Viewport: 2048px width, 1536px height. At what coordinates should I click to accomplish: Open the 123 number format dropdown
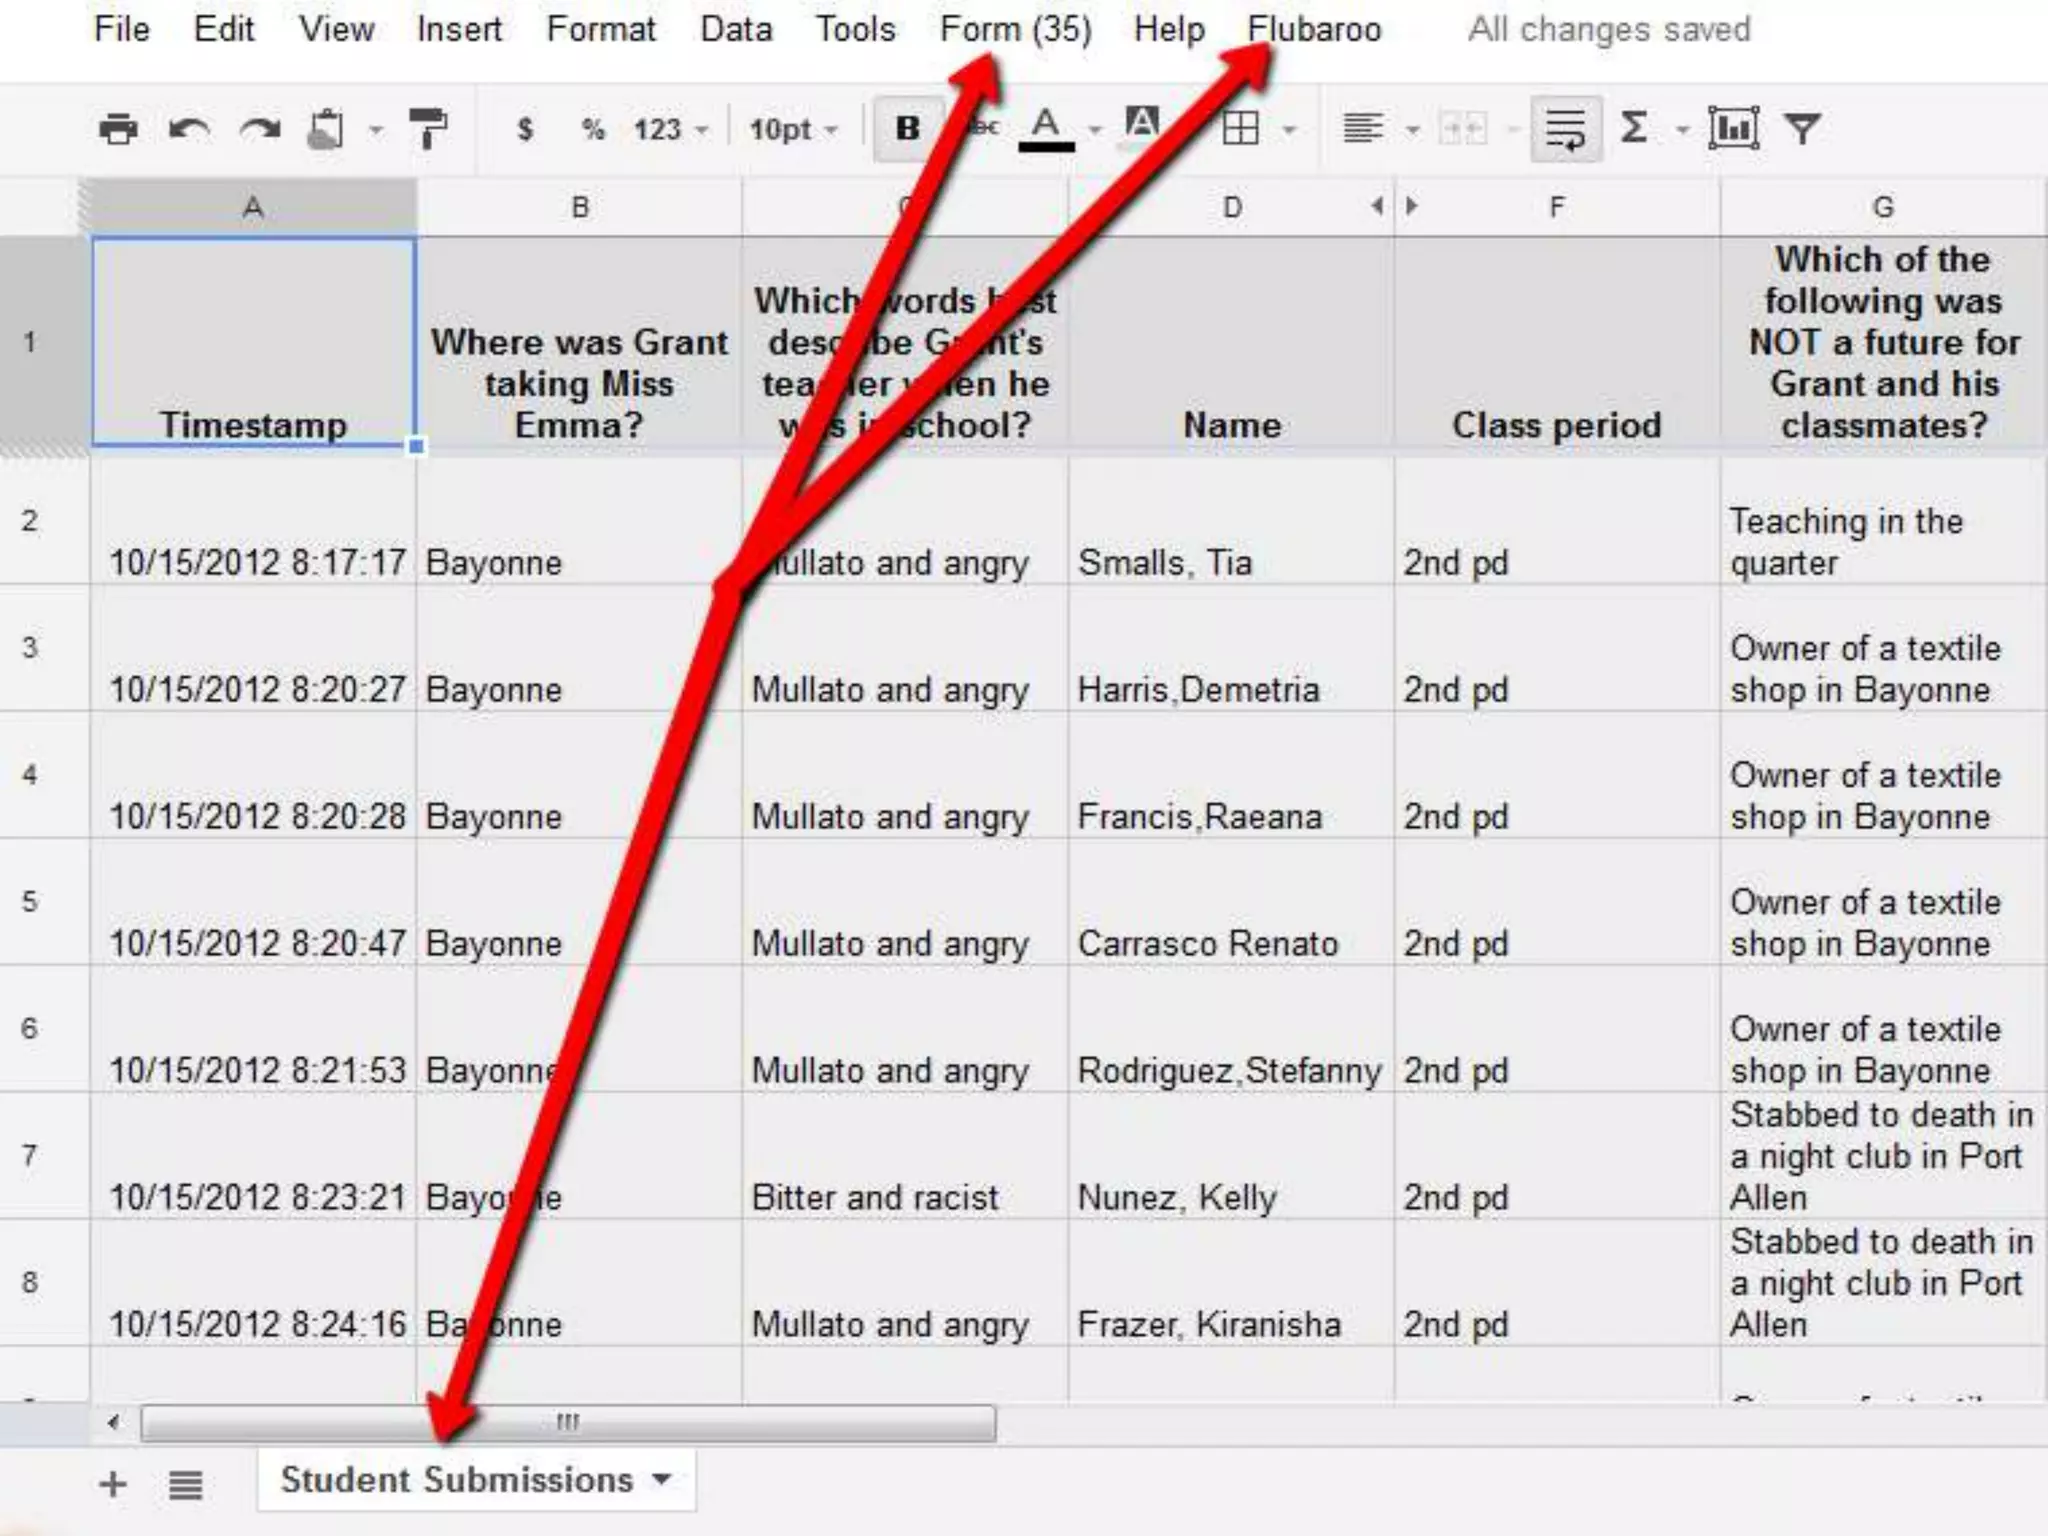pyautogui.click(x=670, y=129)
